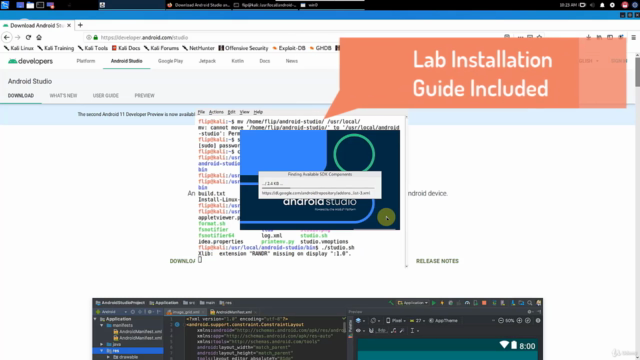640x360 pixels.
Task: Open the Exploit-DB bookmark
Action: point(289,48)
